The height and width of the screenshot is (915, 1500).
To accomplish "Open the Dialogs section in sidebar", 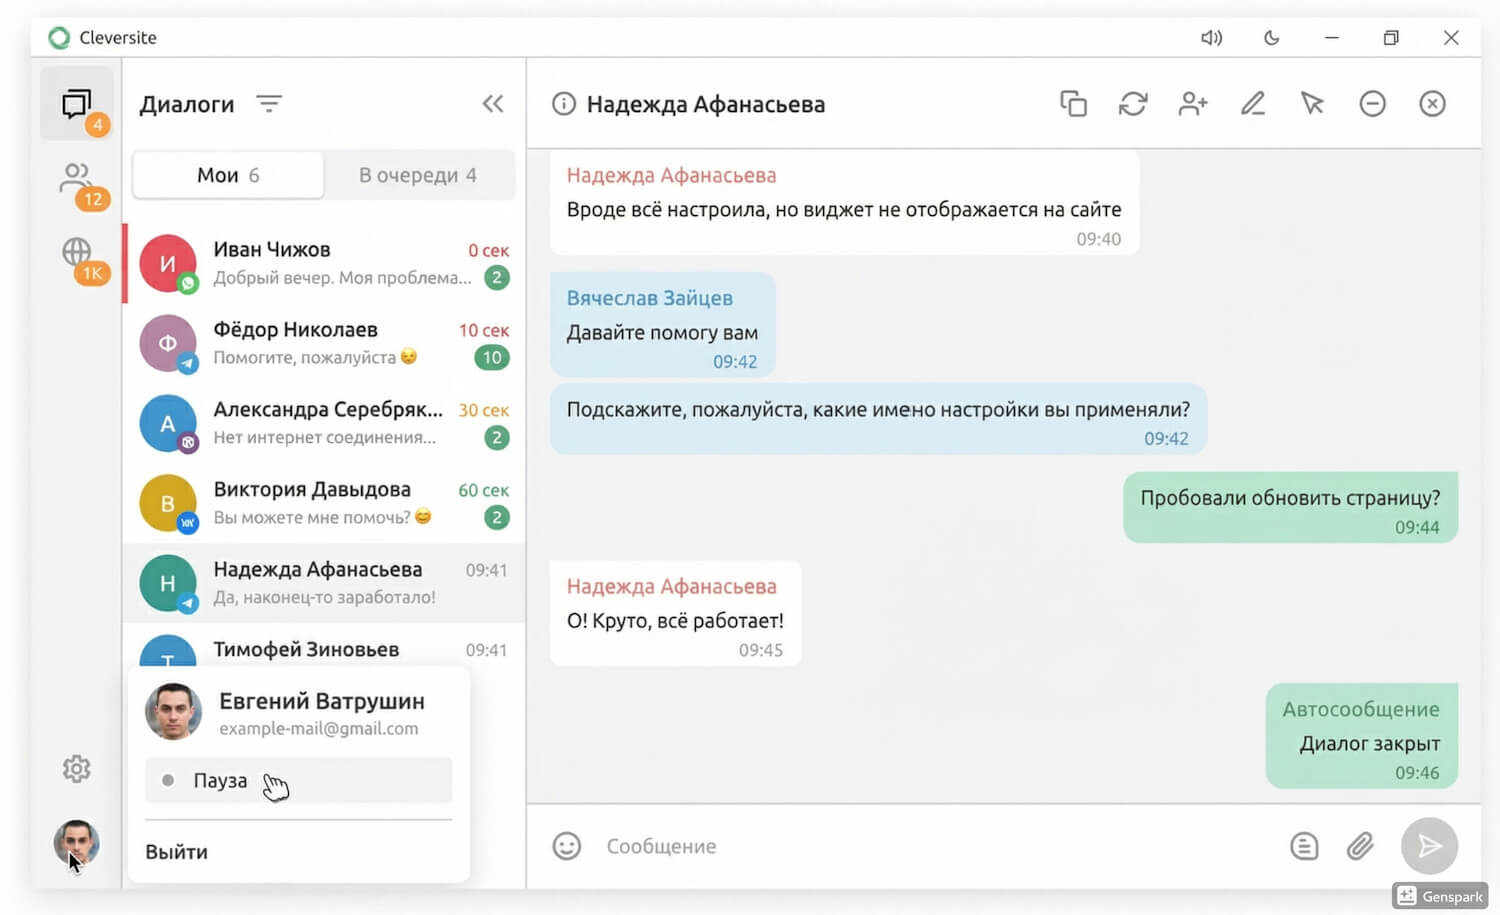I will [77, 104].
